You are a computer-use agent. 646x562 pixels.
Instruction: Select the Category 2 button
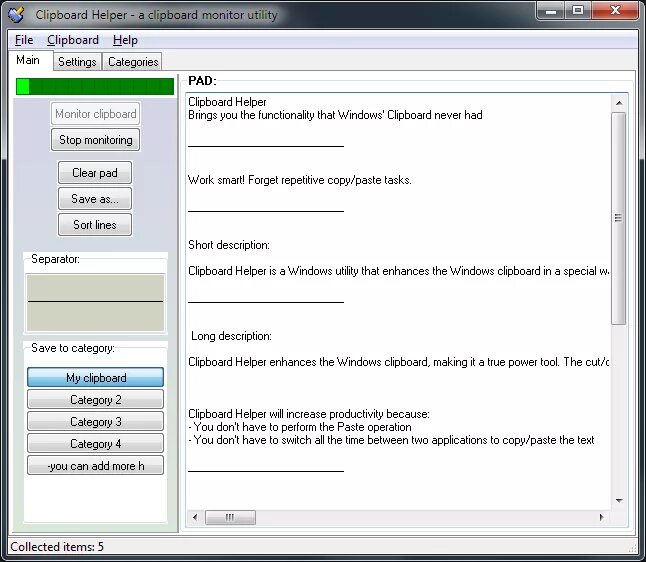click(96, 399)
